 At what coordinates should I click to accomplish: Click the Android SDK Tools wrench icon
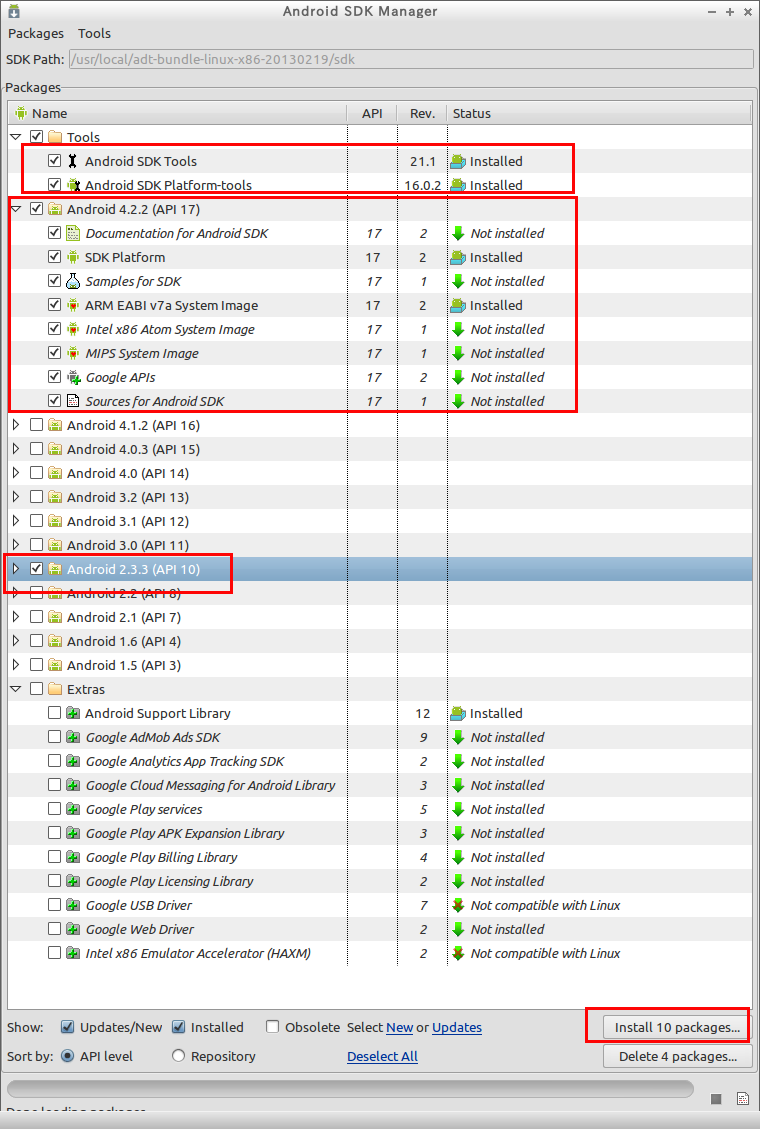(x=73, y=161)
